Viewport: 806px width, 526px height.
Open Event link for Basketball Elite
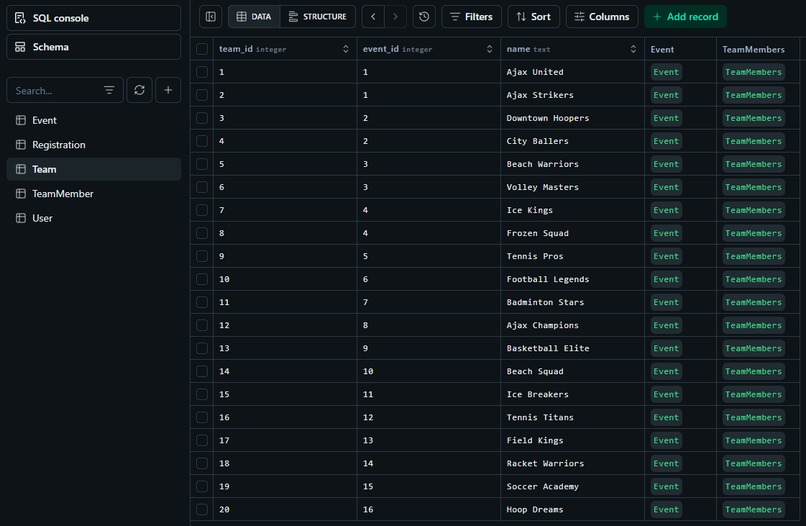point(666,348)
